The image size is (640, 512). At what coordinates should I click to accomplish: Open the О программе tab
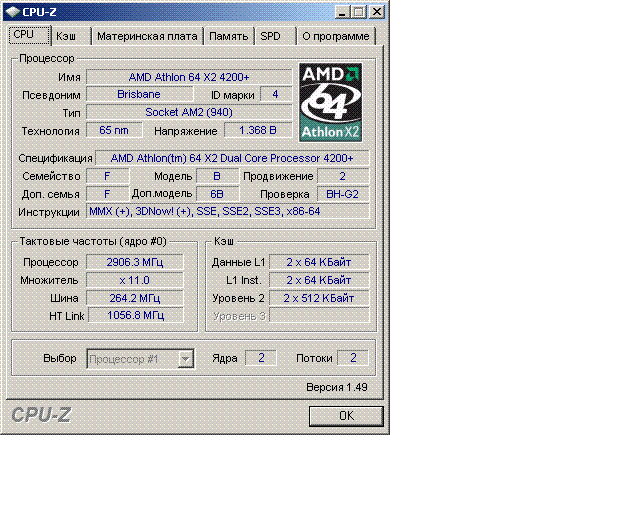[x=336, y=36]
